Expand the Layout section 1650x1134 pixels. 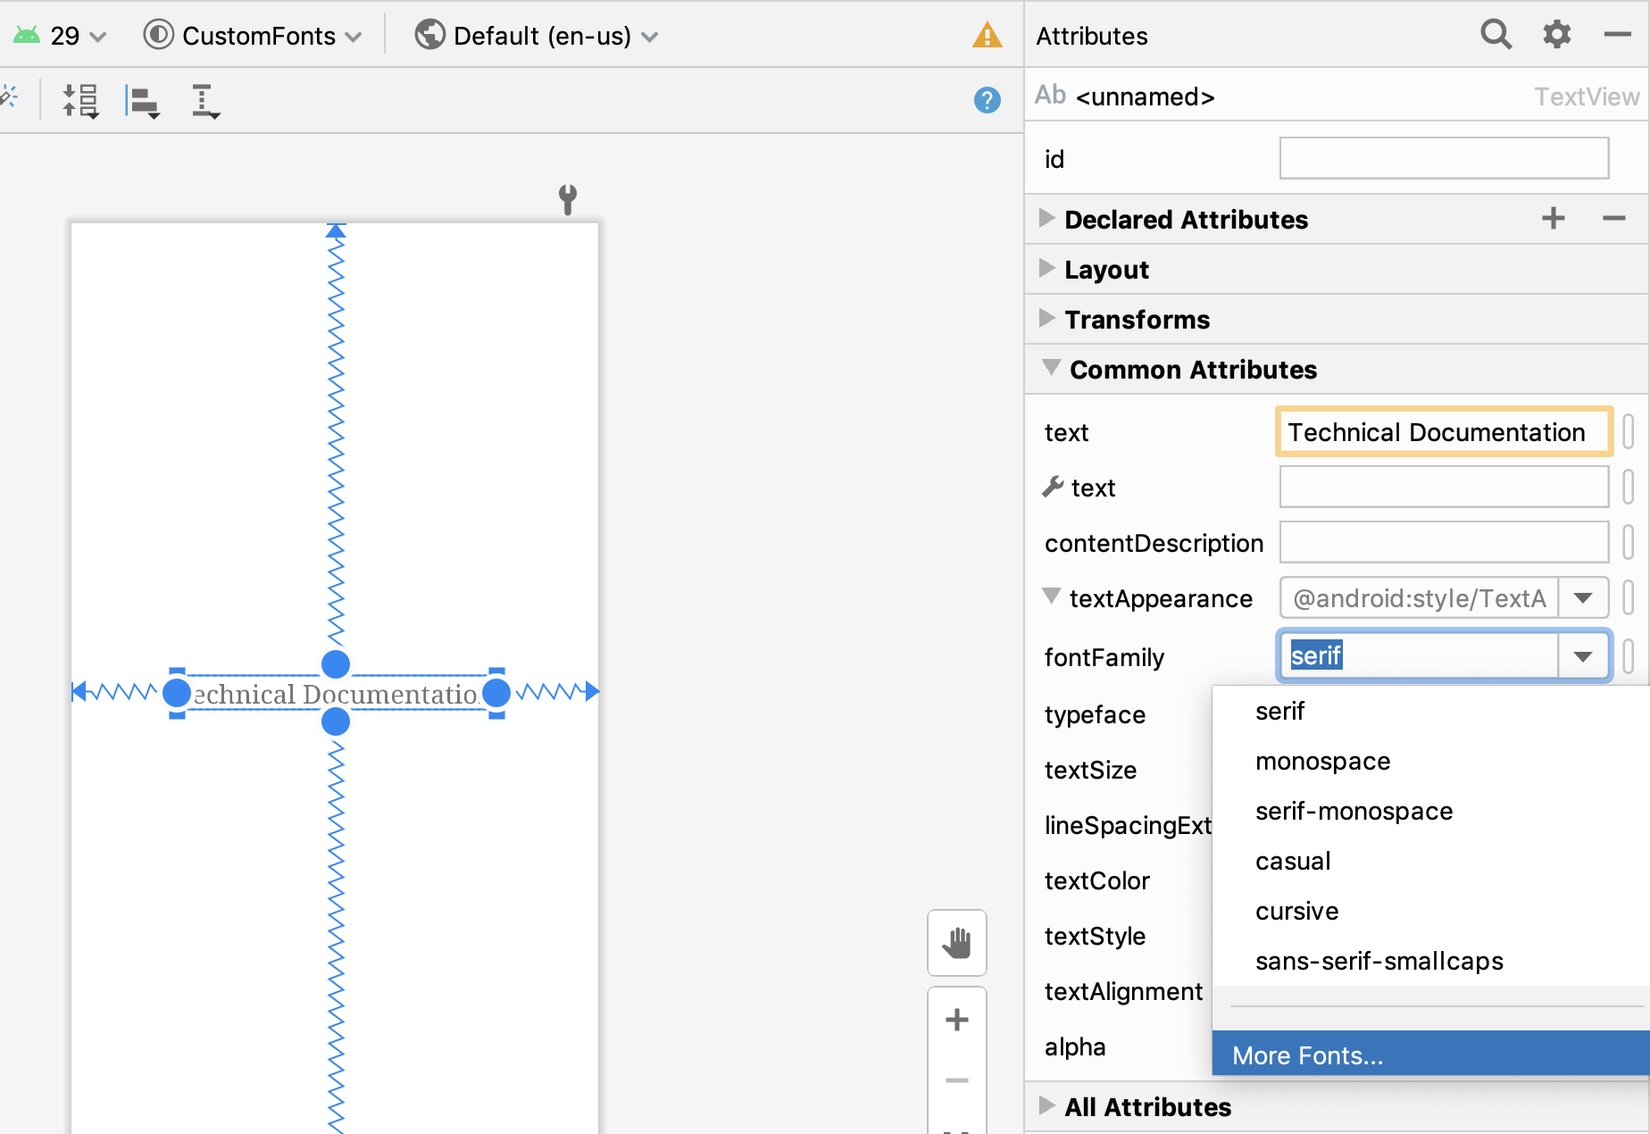(1047, 269)
